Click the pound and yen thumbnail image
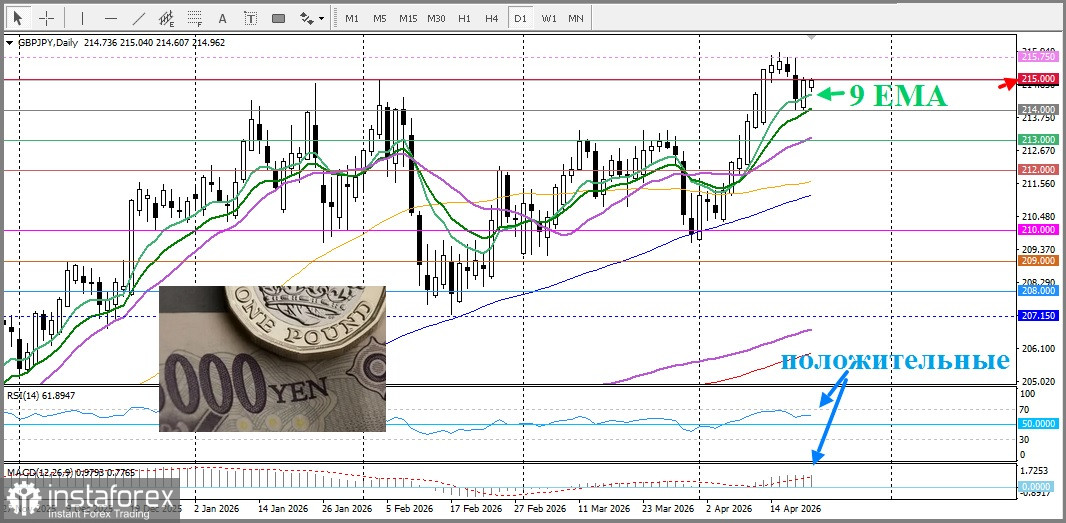 click(x=272, y=358)
